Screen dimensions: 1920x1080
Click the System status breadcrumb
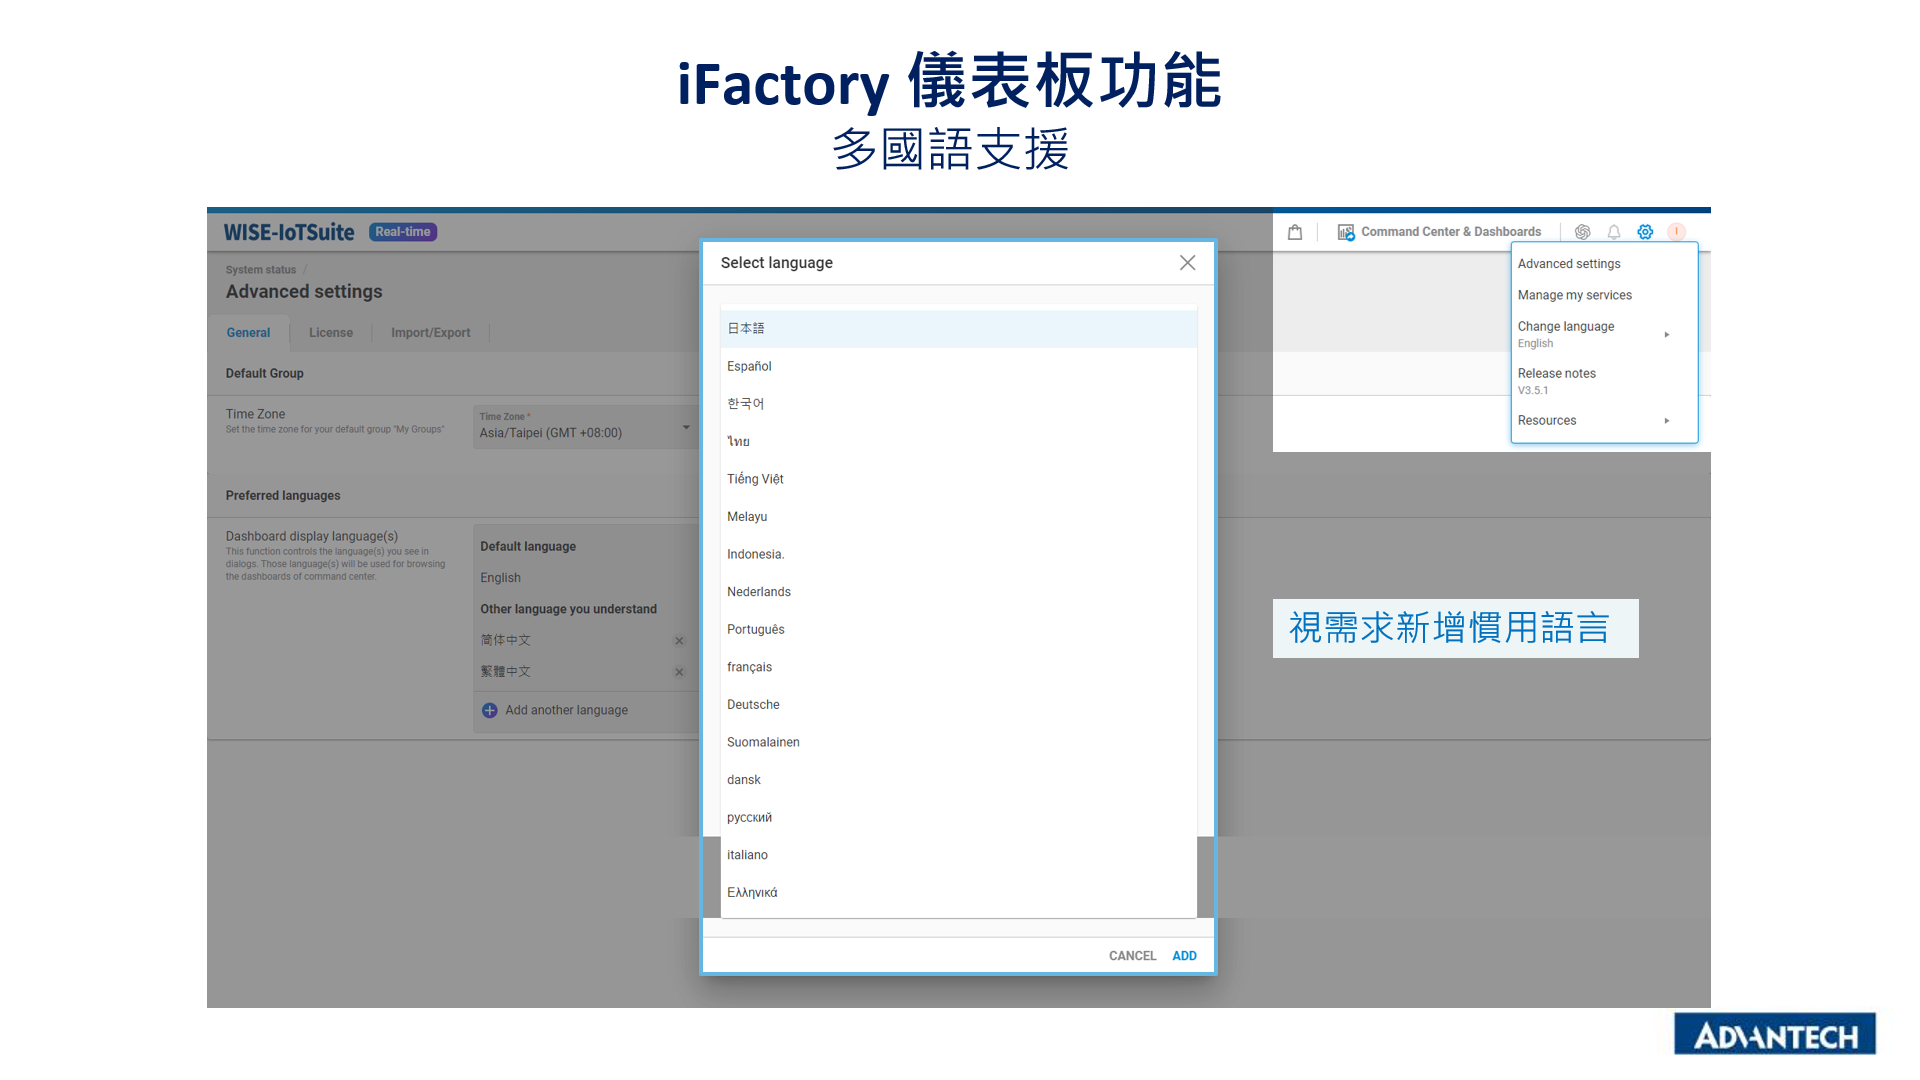coord(261,270)
